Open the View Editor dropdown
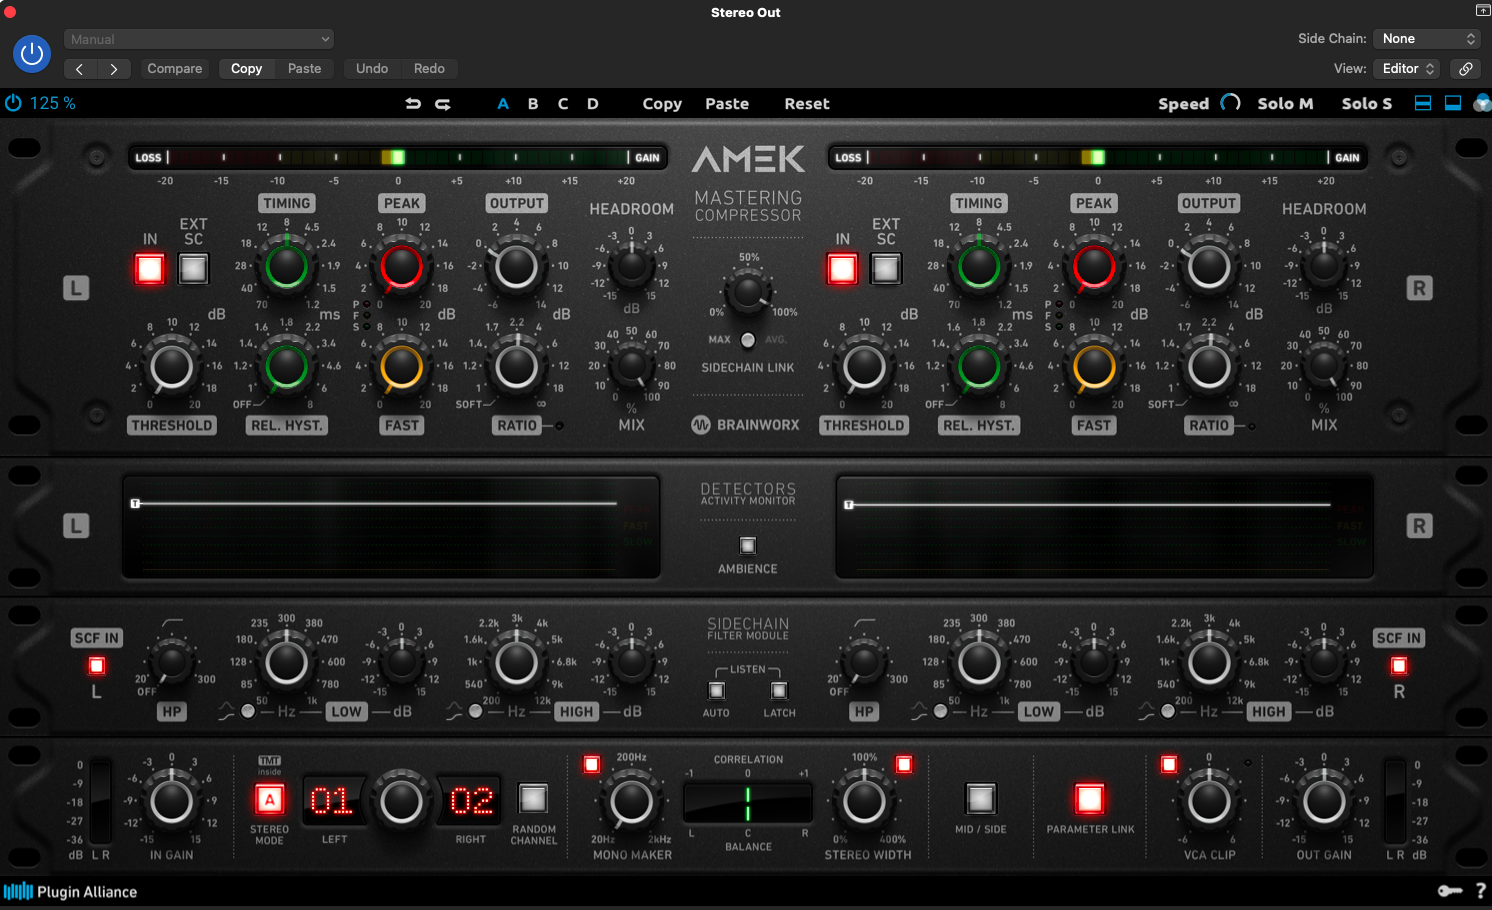The width and height of the screenshot is (1492, 910). [x=1407, y=68]
